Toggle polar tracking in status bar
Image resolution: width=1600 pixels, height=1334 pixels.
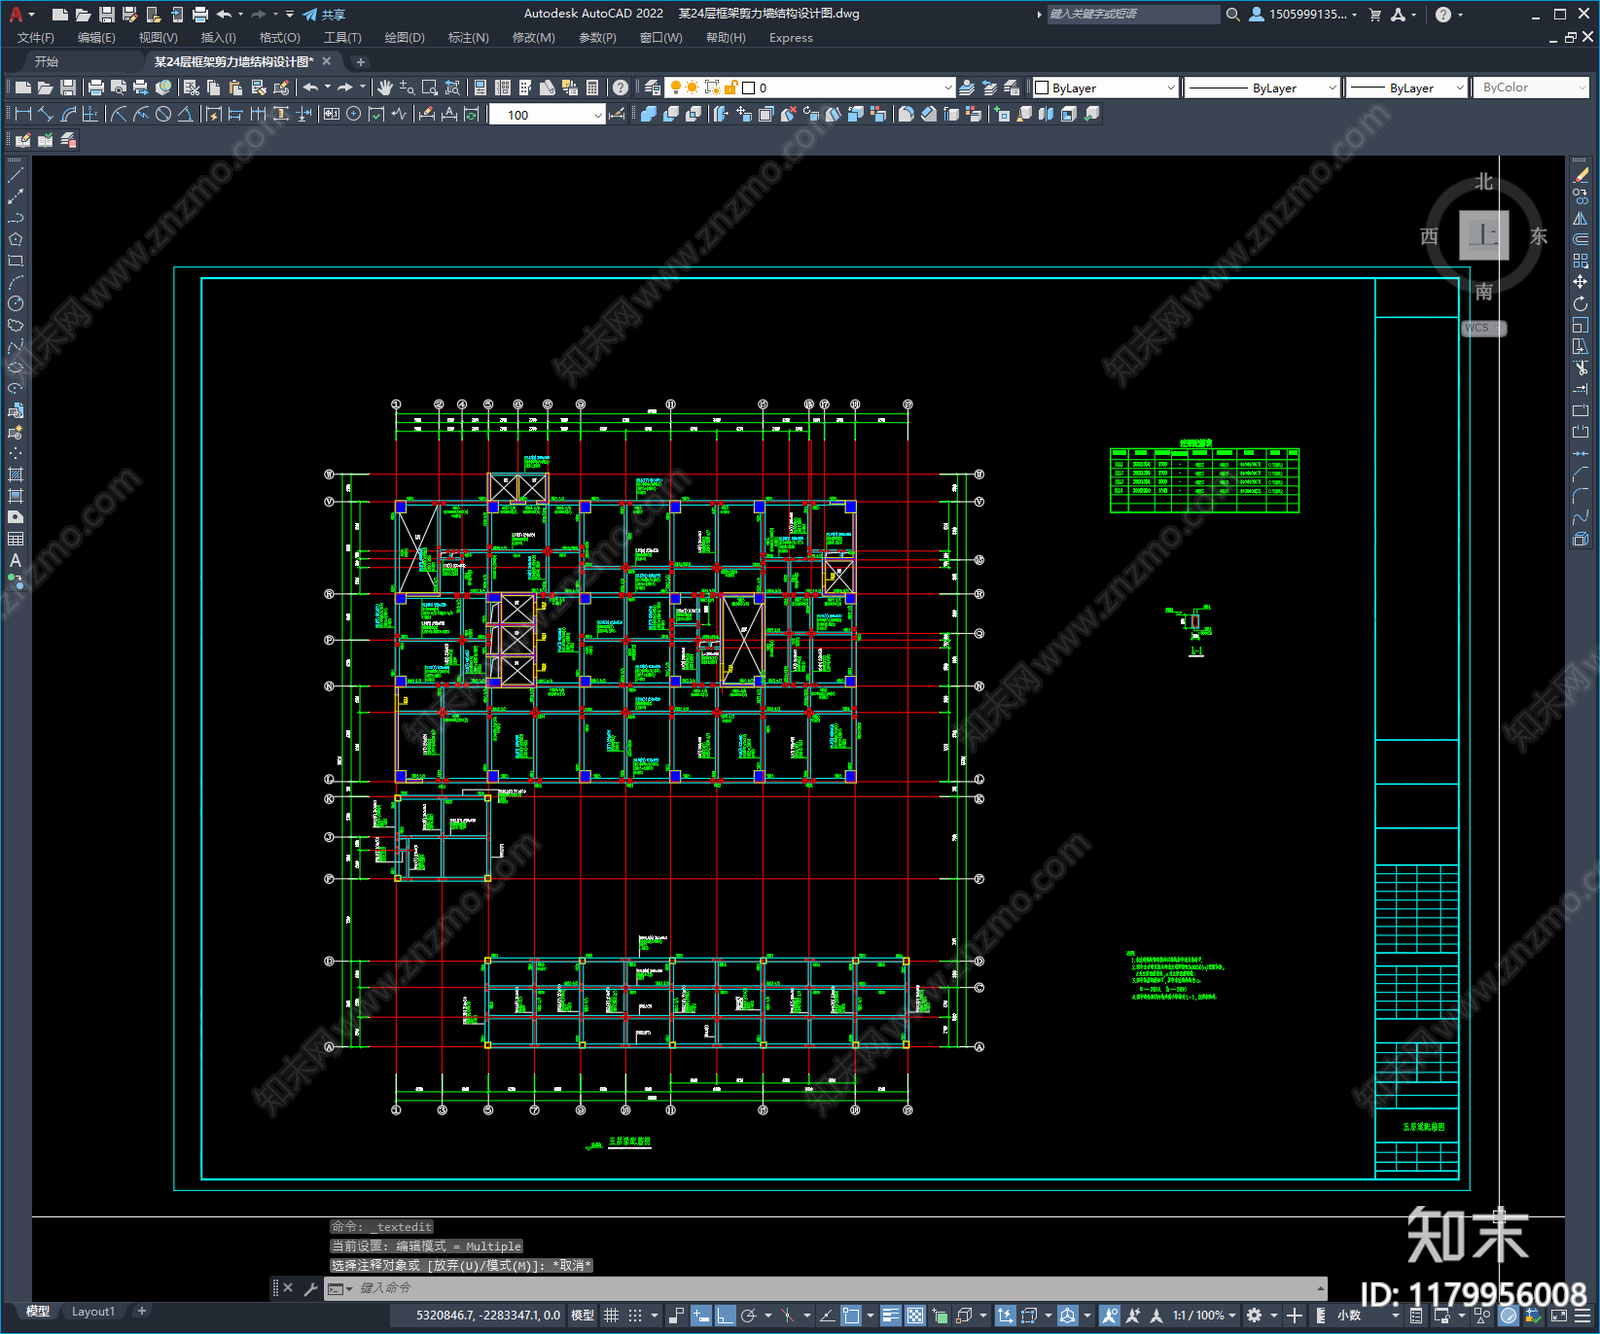point(748,1315)
